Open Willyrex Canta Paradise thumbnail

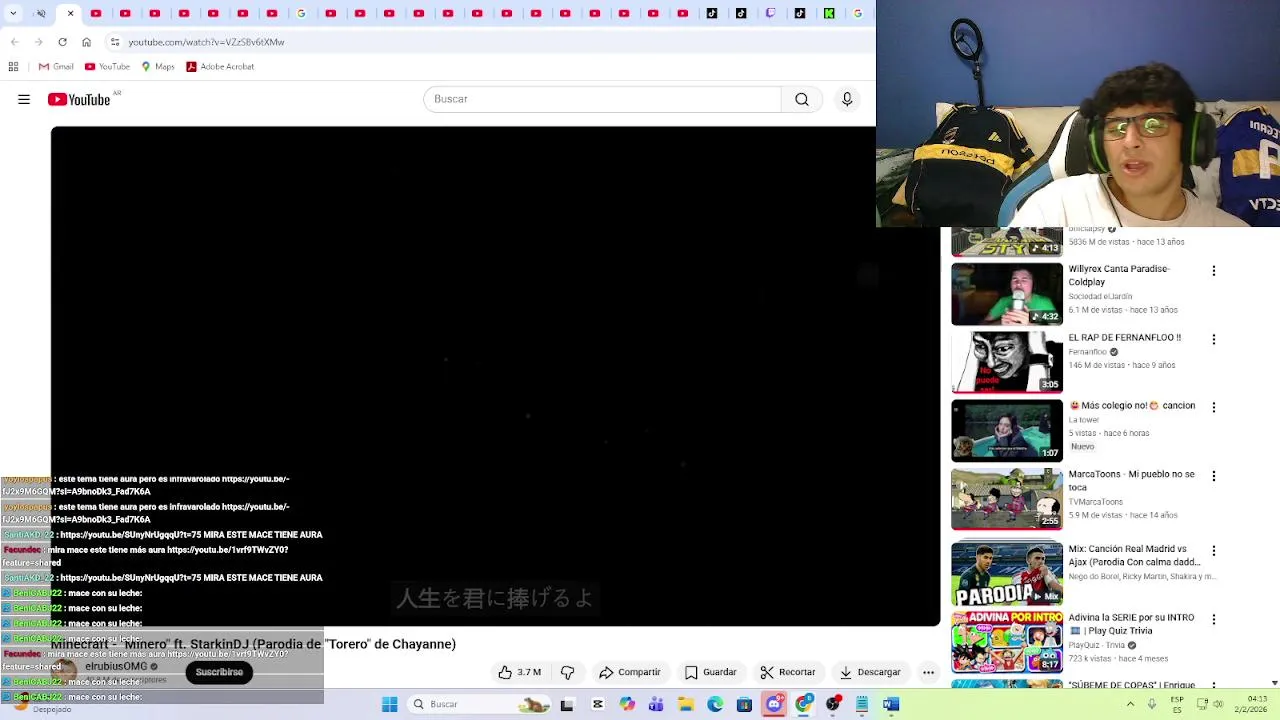point(1007,294)
